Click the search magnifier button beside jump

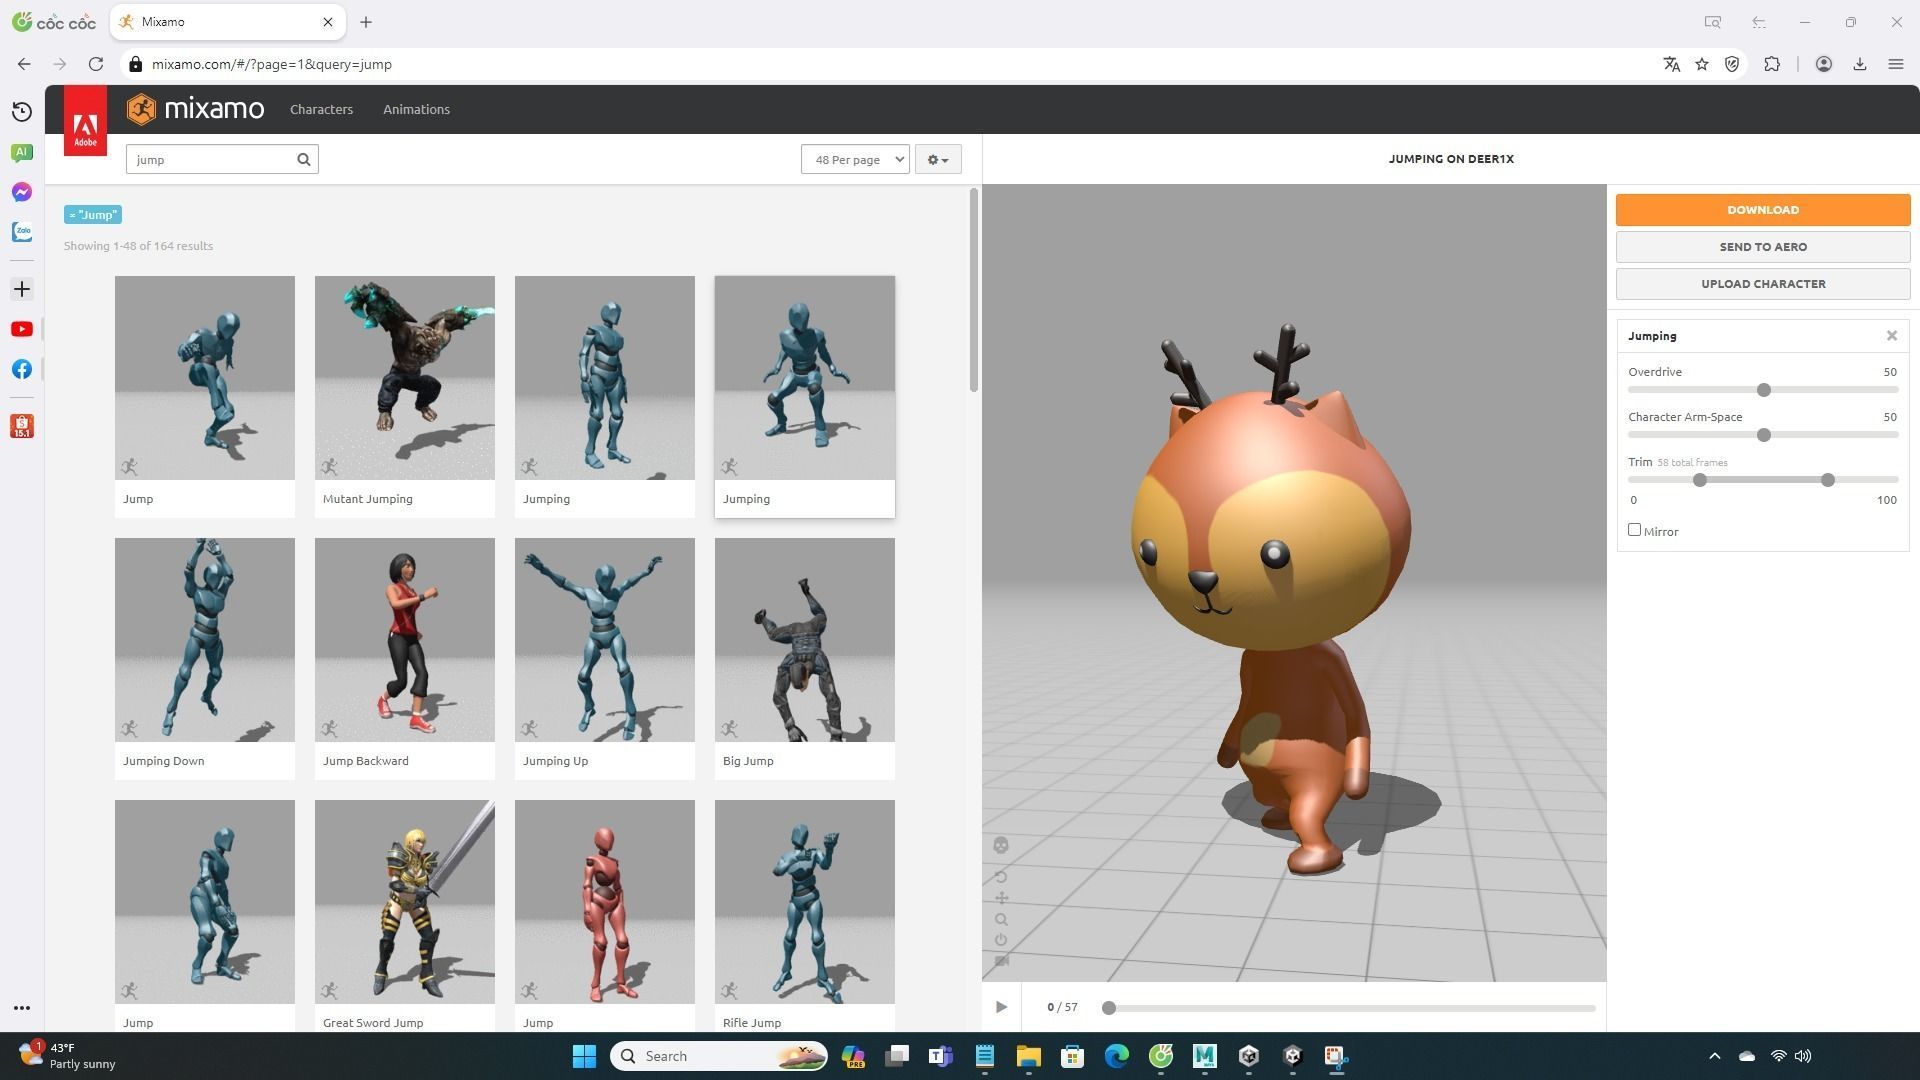pos(304,159)
